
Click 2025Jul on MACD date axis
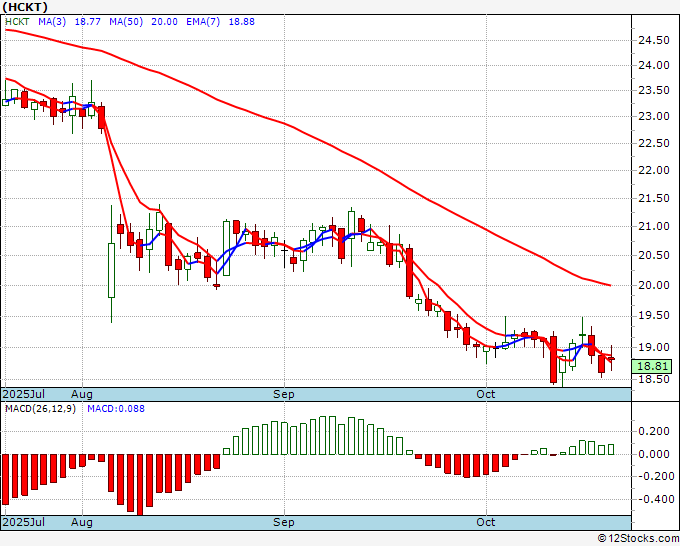click(24, 522)
